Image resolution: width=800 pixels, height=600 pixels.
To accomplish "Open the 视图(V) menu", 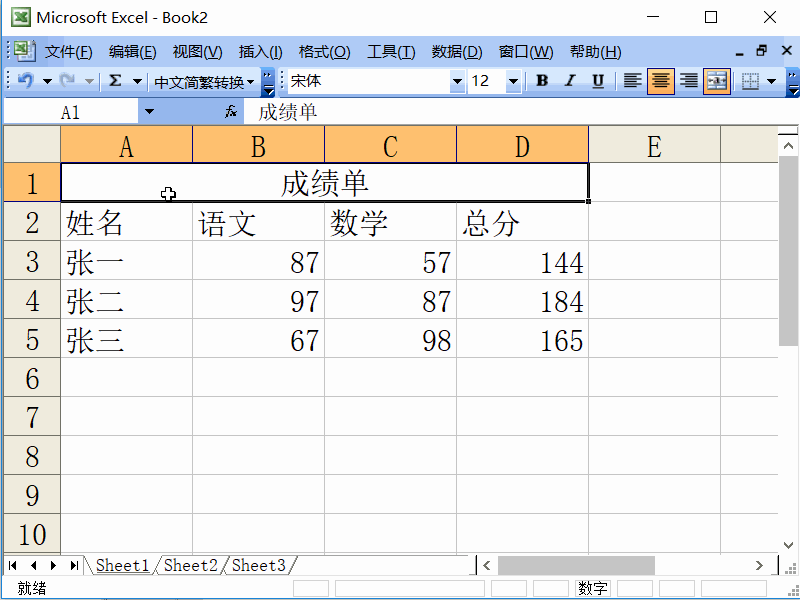I will point(197,52).
